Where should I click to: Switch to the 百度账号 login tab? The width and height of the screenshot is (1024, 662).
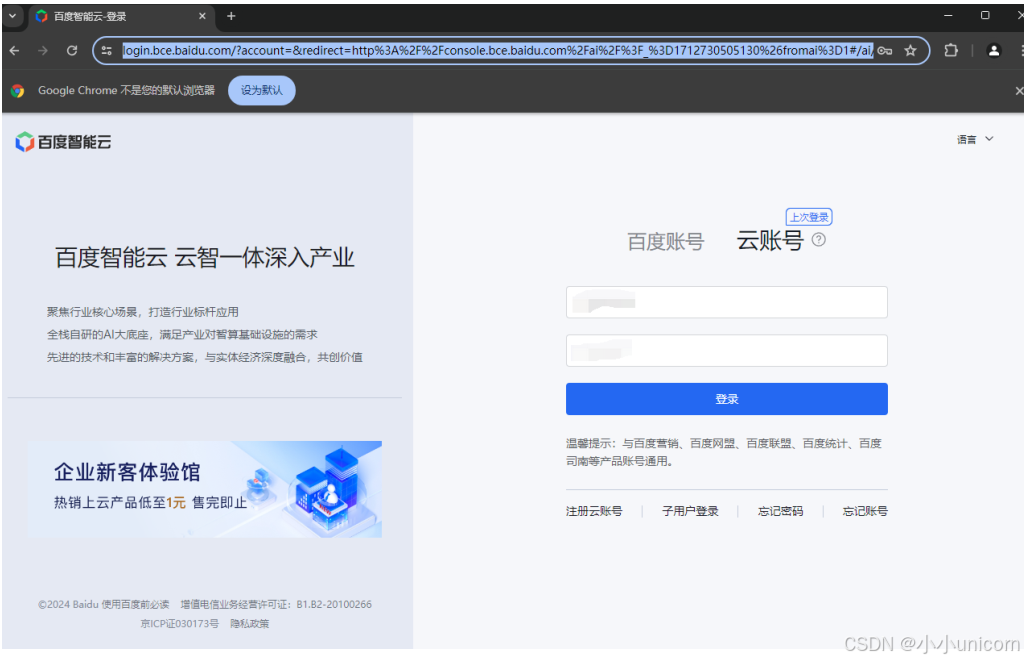(x=665, y=242)
